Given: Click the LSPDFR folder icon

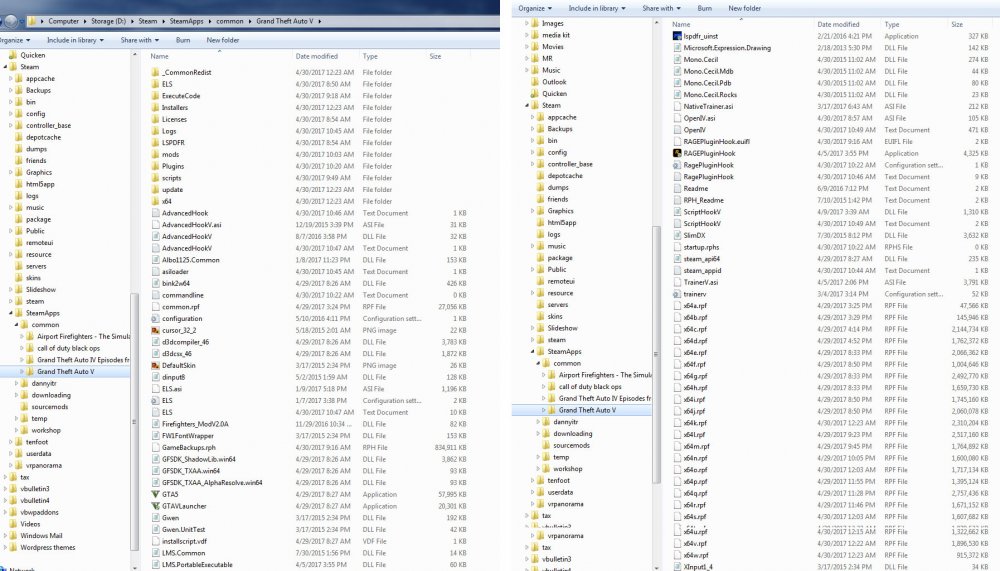Looking at the screenshot, I should 155,143.
